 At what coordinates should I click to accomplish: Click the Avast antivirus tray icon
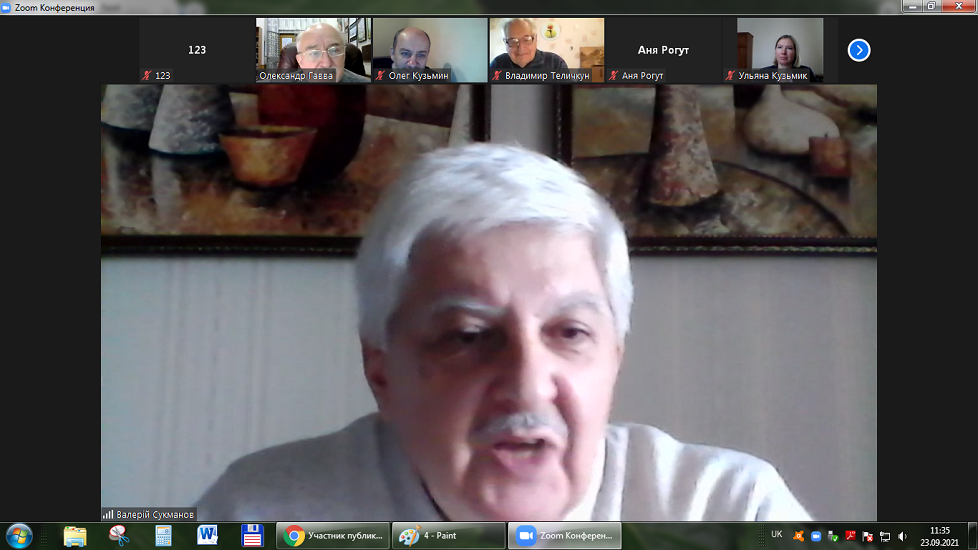[x=798, y=536]
